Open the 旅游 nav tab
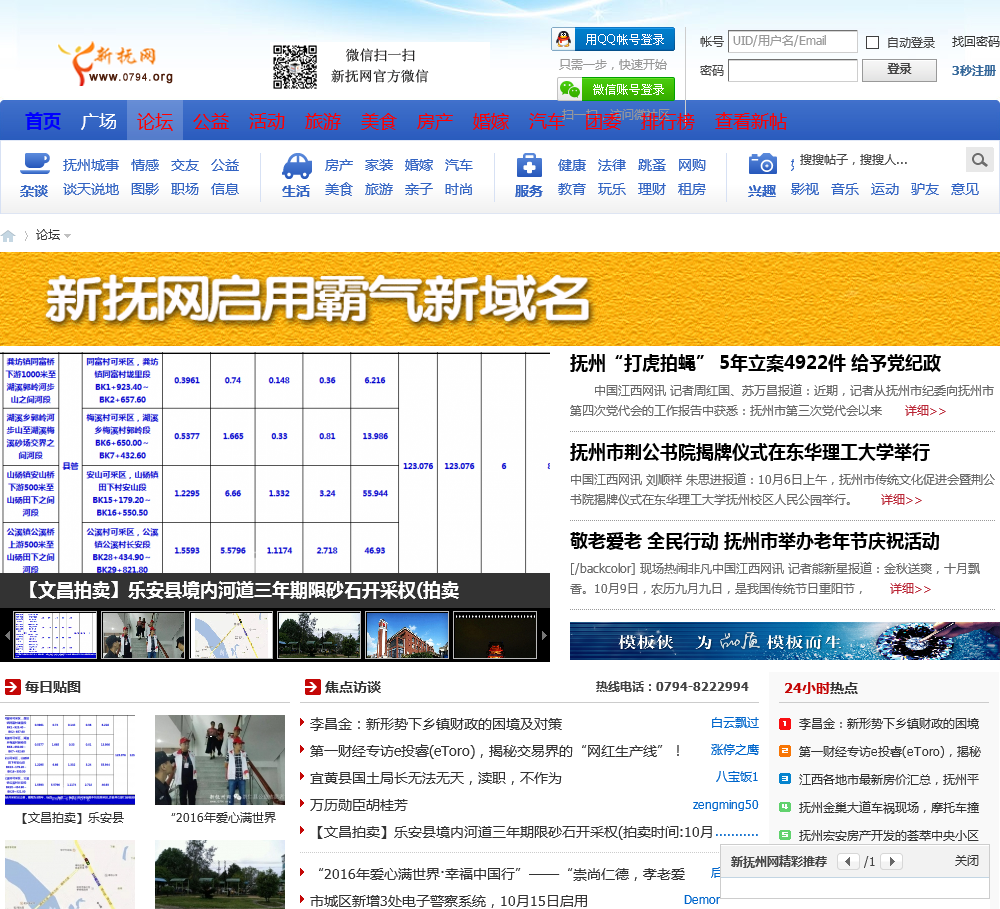Viewport: 1000px width, 909px height. (x=323, y=121)
